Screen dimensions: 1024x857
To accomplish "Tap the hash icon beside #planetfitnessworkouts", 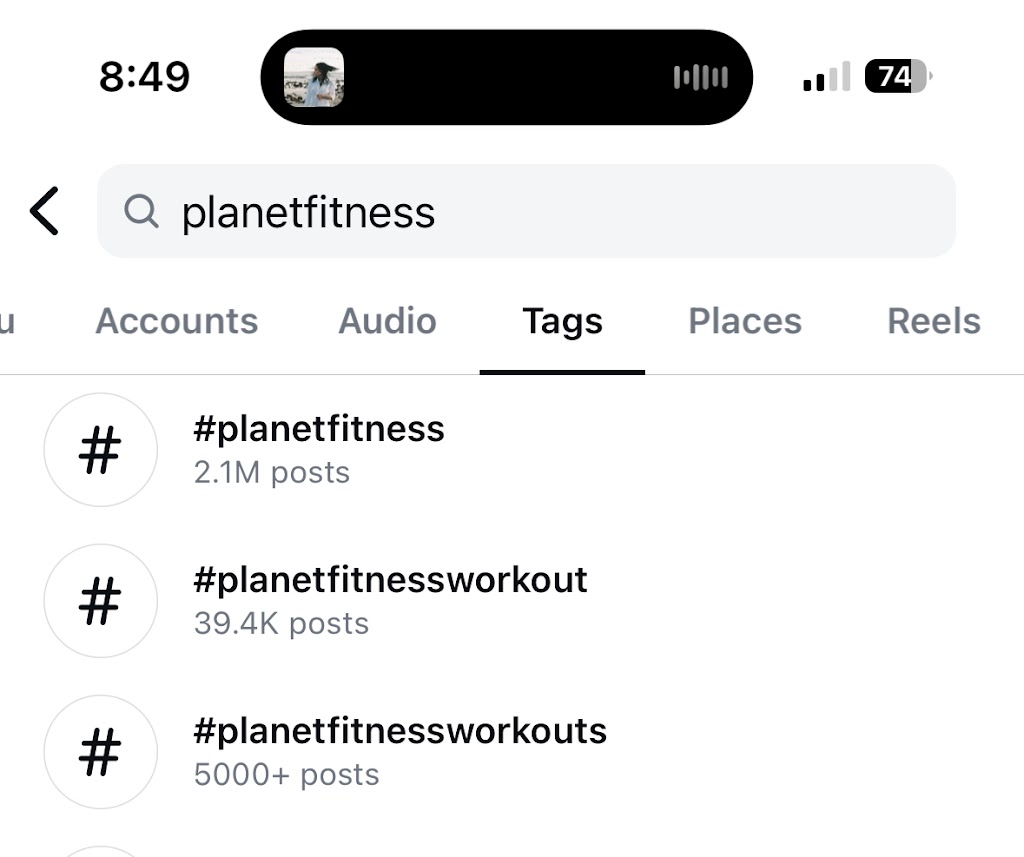I will (100, 752).
